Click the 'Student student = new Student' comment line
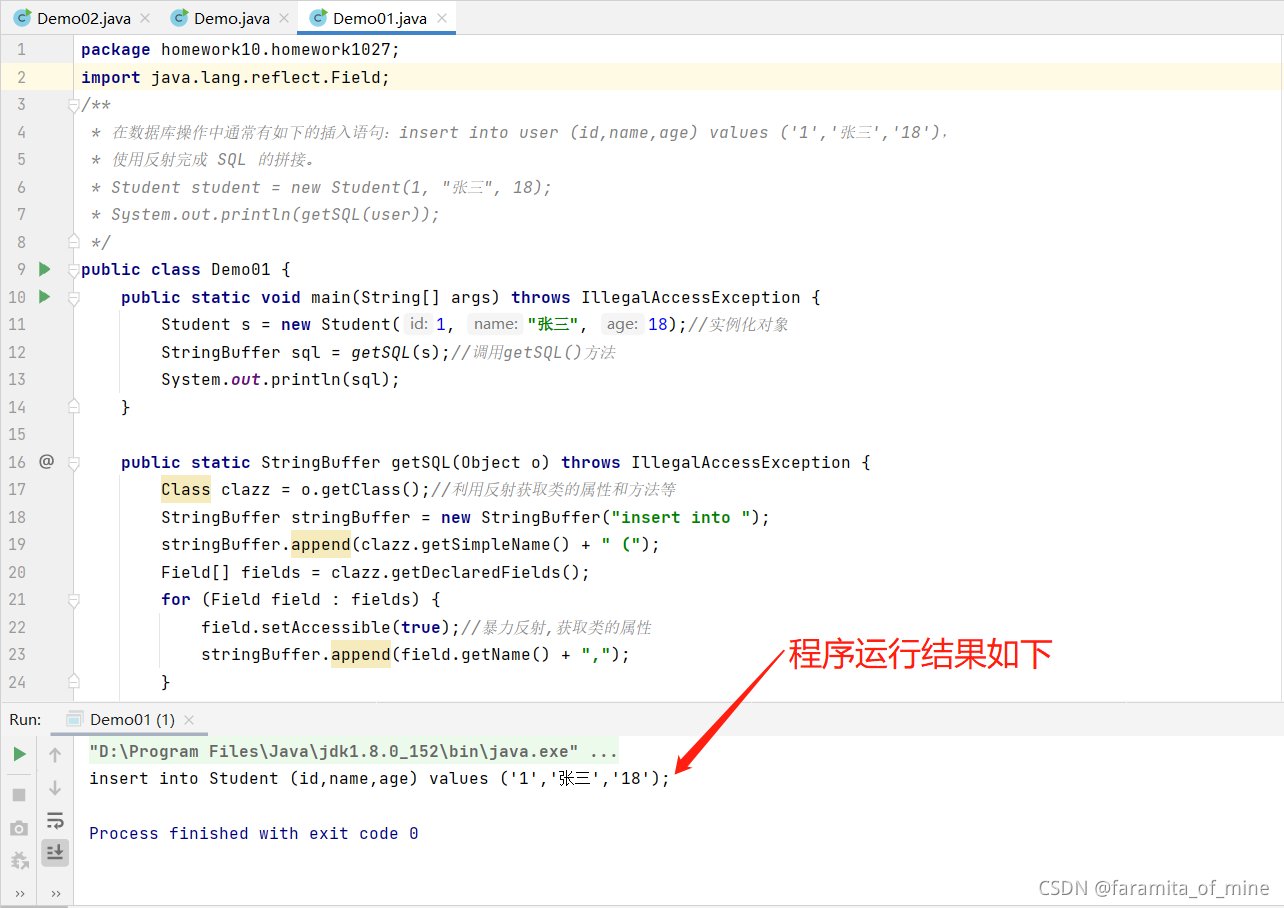This screenshot has width=1284, height=908. tap(331, 187)
